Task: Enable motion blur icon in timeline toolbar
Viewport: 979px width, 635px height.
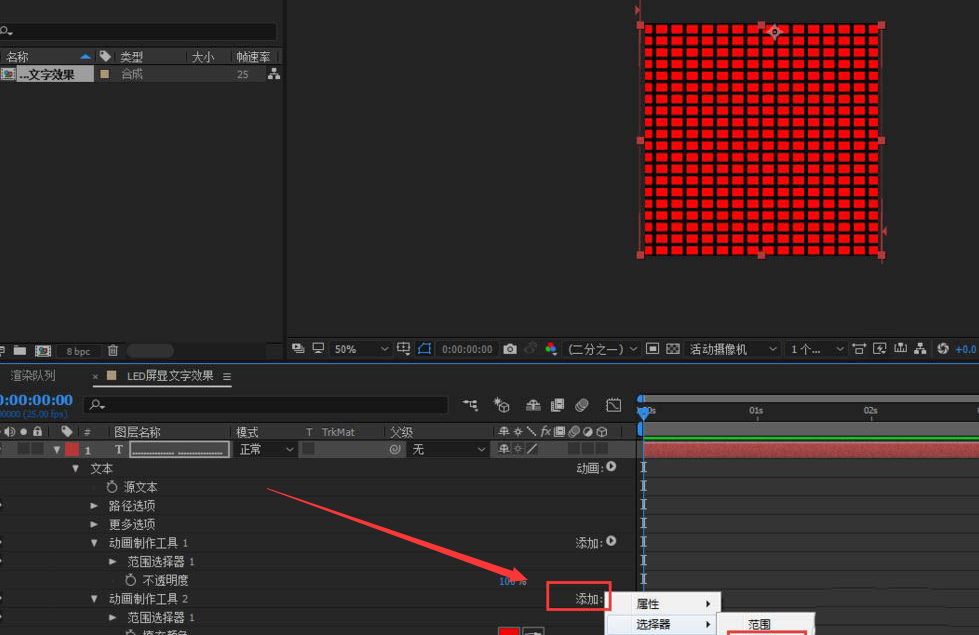Action: (583, 405)
